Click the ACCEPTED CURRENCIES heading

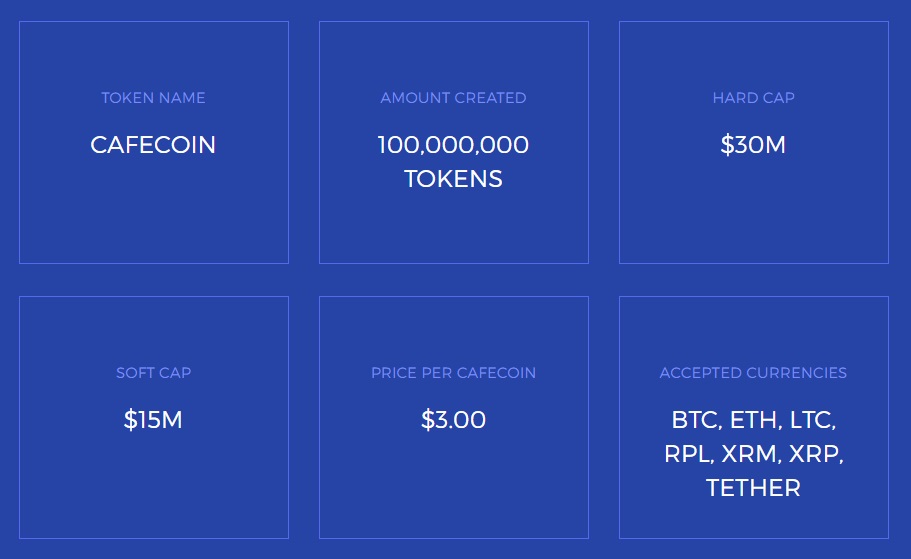point(753,372)
